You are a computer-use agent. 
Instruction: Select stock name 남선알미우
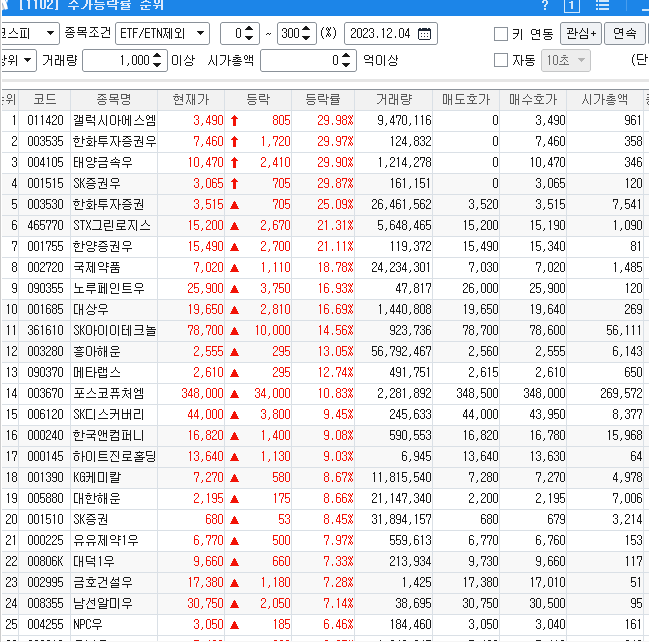[103, 604]
